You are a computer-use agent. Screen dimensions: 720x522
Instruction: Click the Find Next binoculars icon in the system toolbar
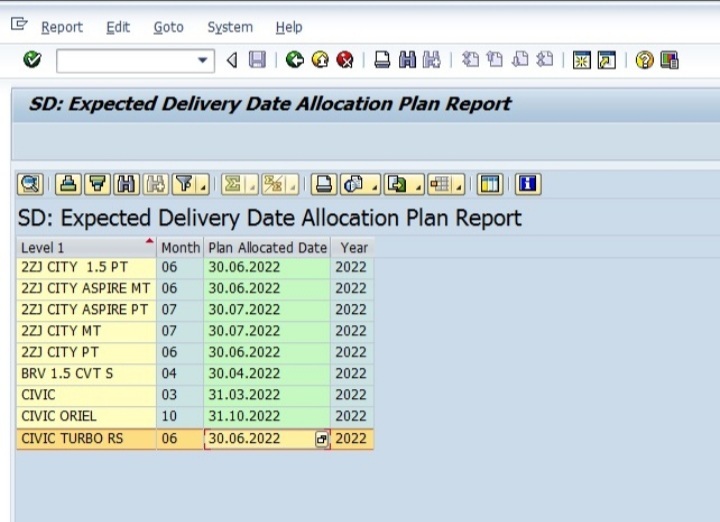point(432,60)
